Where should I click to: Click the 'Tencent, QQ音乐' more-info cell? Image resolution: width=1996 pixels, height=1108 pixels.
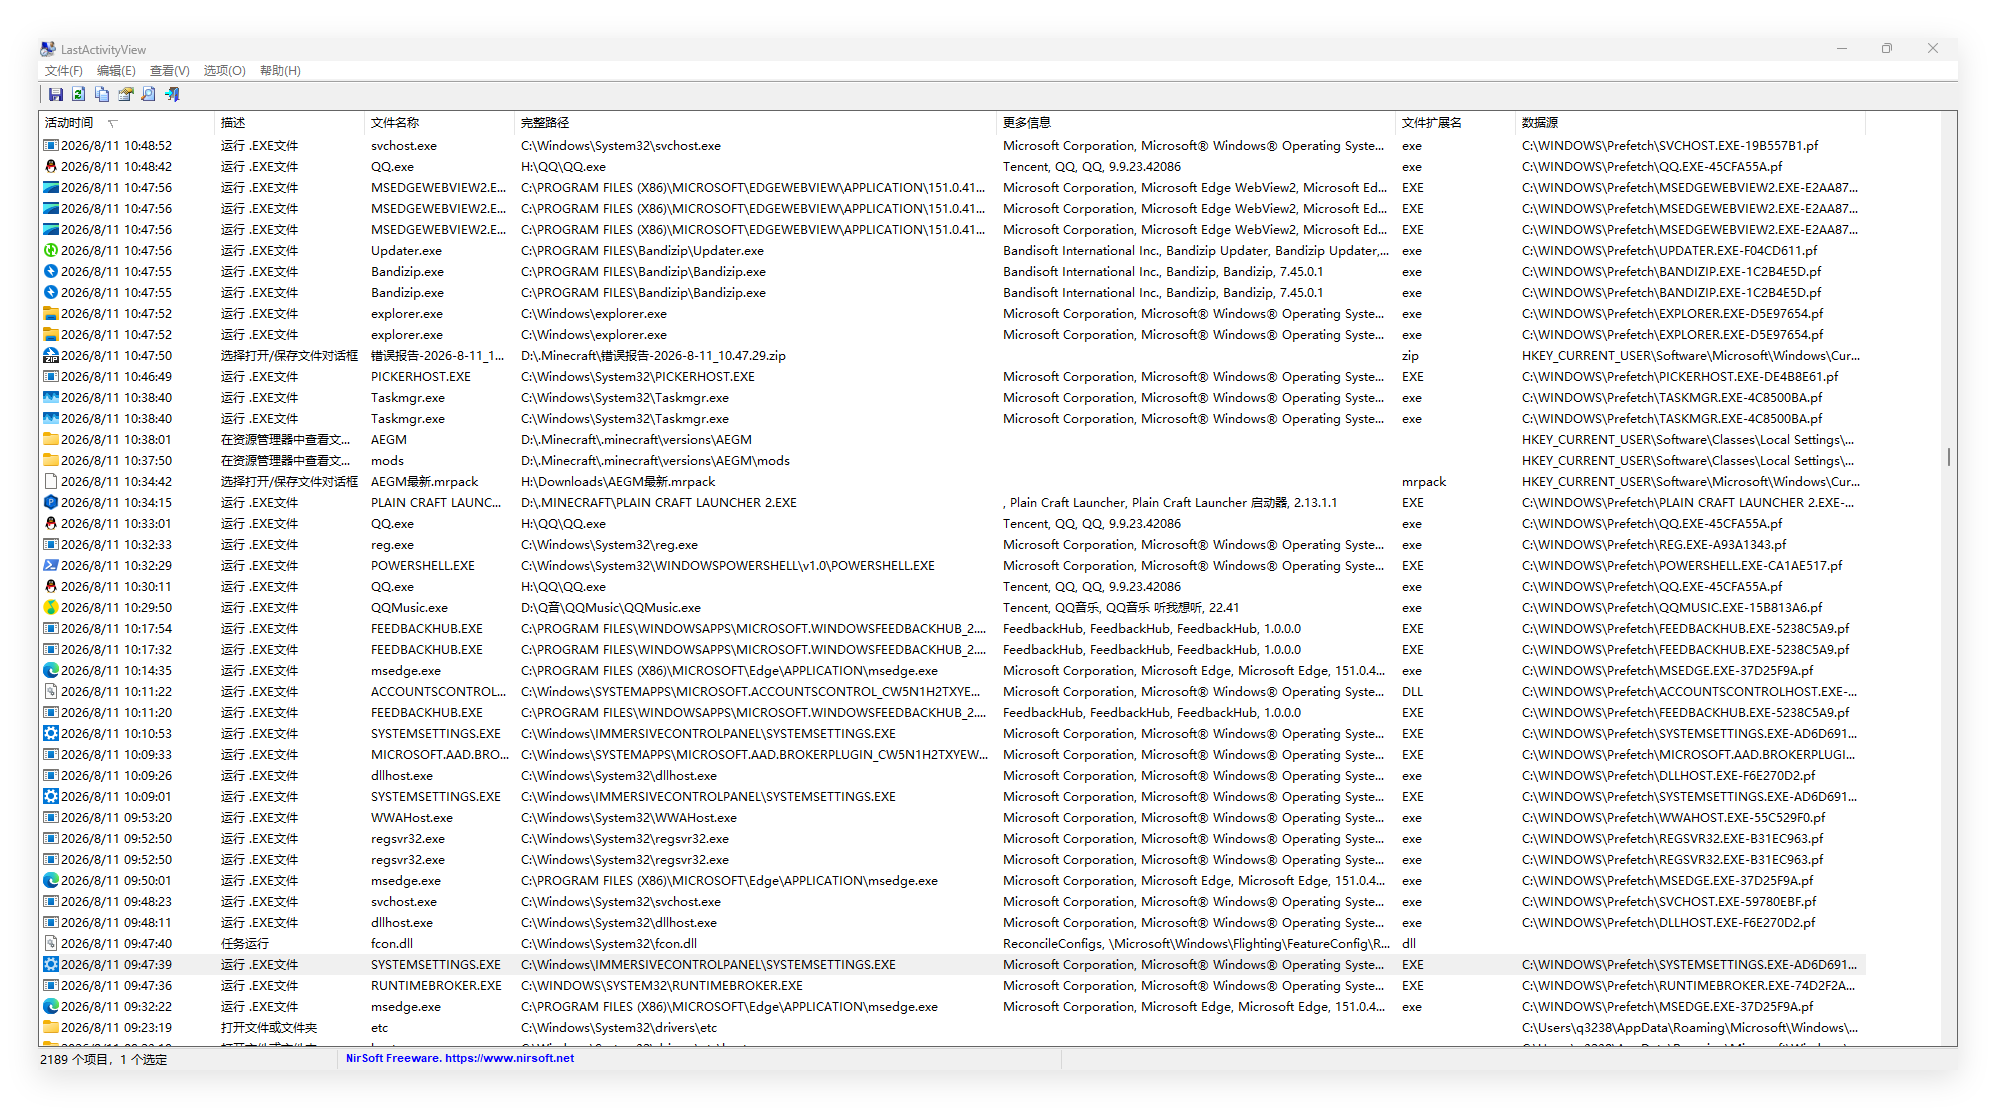pos(1121,608)
